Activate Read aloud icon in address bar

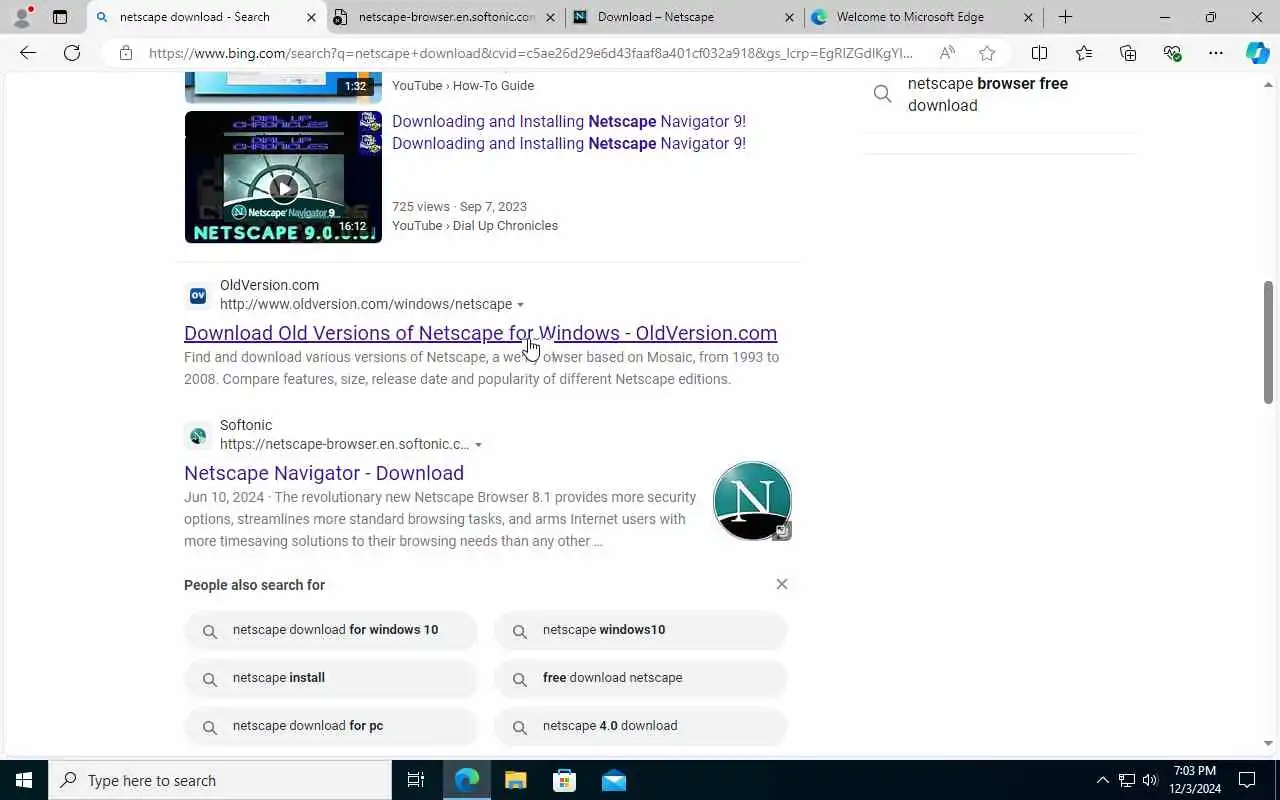946,53
